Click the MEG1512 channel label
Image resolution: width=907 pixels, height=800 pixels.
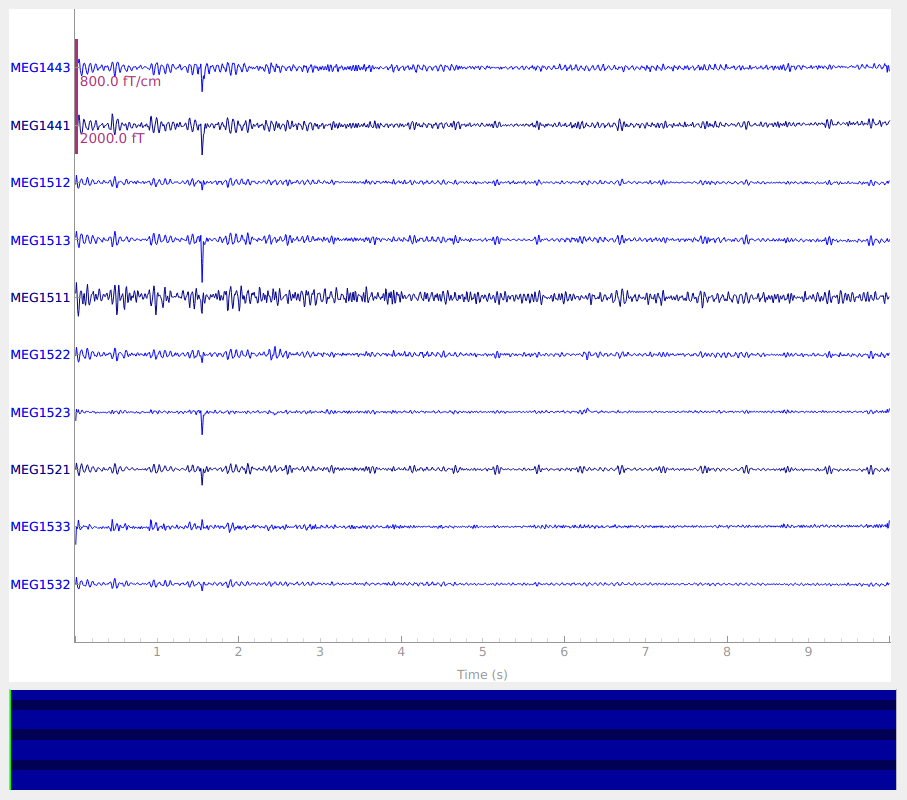[40, 183]
